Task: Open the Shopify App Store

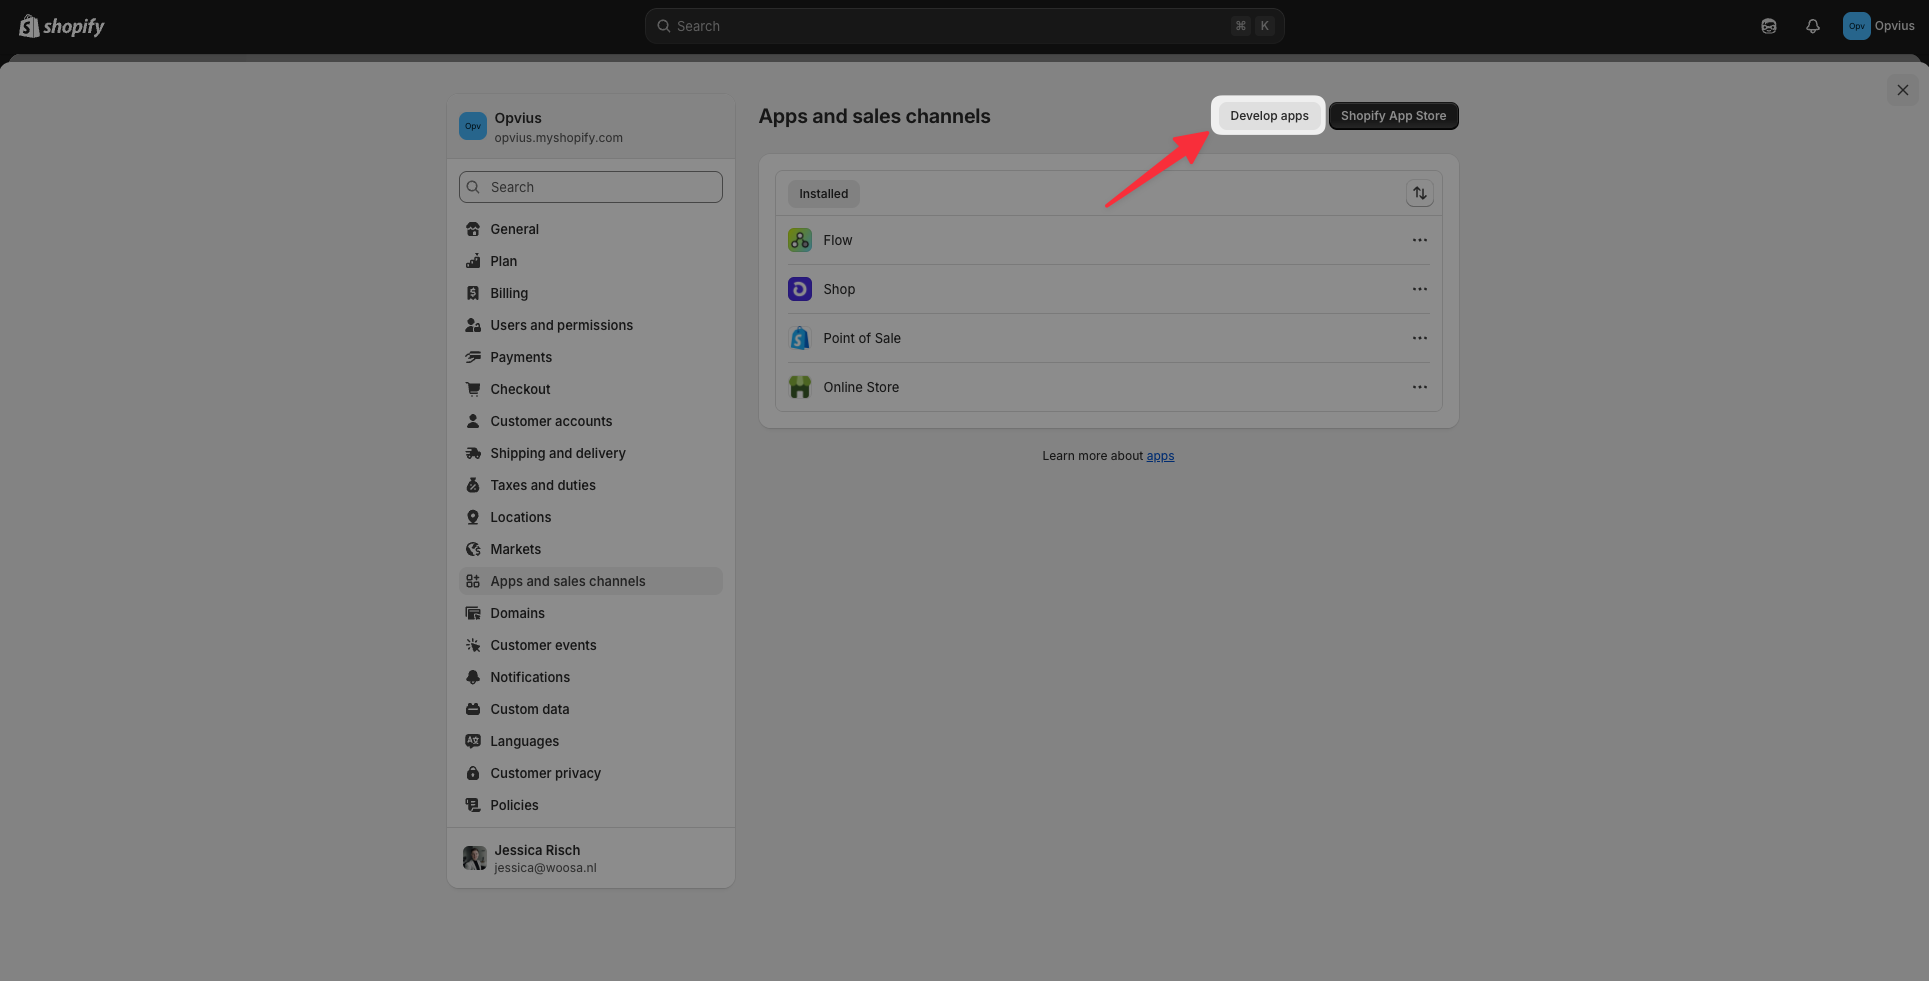Action: point(1393,116)
